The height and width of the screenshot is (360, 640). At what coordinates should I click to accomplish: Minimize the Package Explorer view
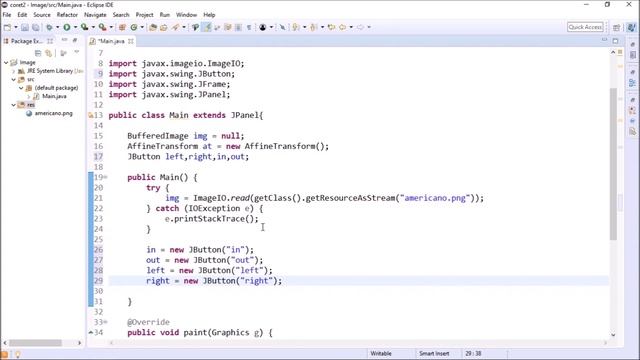[64, 40]
